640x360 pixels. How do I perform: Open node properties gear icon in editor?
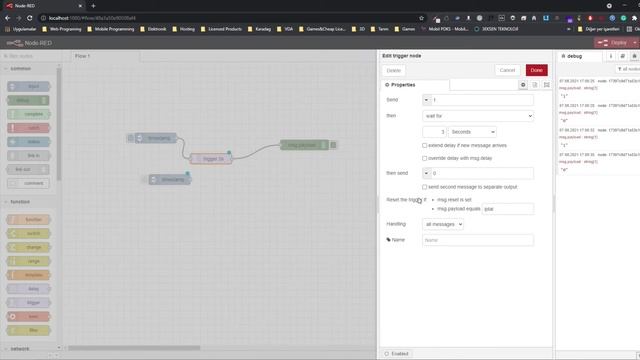coord(523,84)
